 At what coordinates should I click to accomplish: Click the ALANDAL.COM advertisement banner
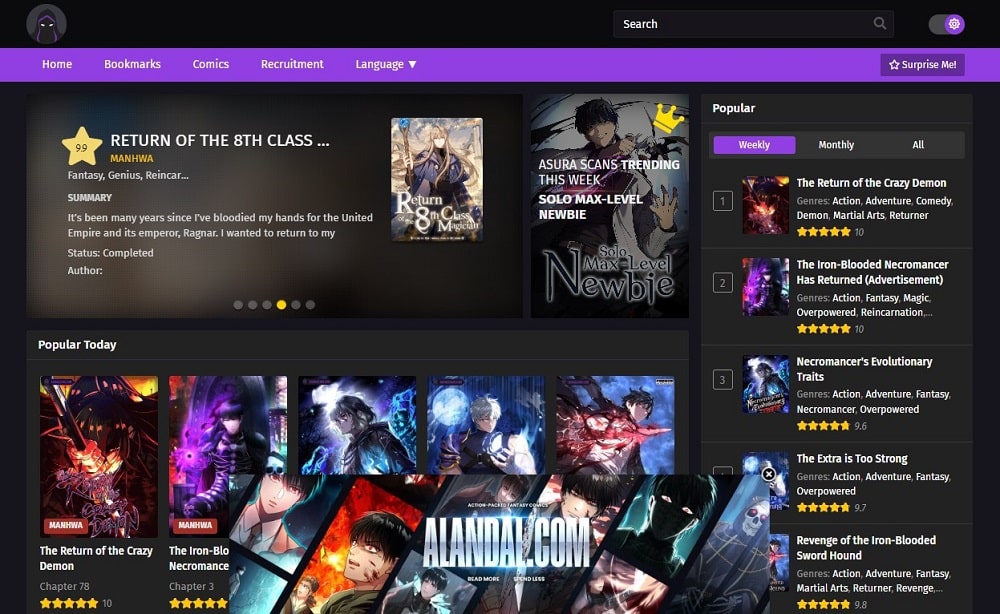(x=499, y=544)
